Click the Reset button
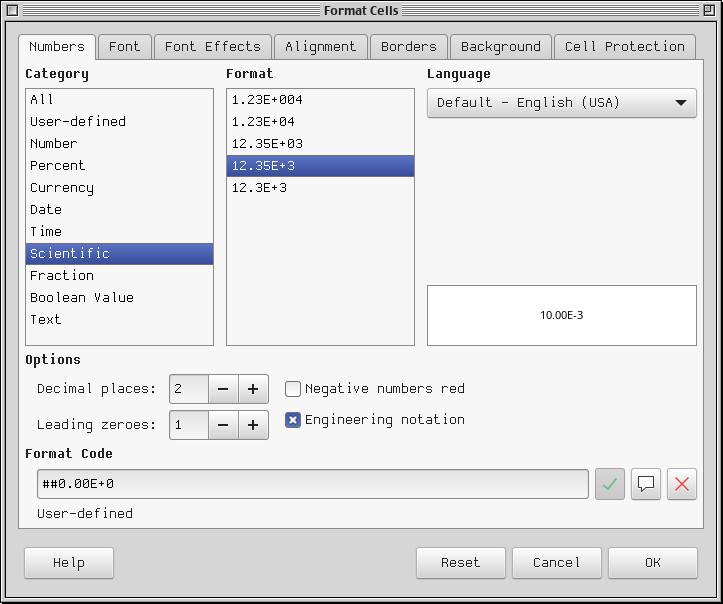 460,563
